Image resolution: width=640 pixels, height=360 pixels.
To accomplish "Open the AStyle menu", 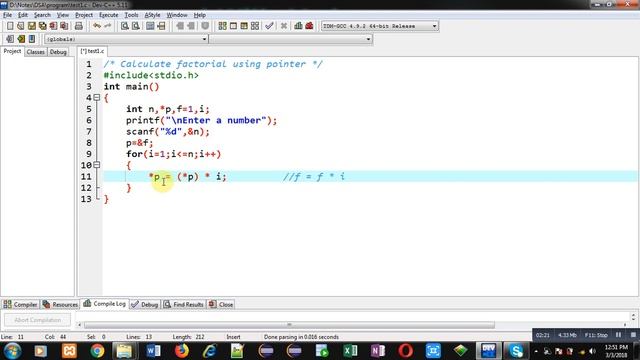I will tap(152, 15).
